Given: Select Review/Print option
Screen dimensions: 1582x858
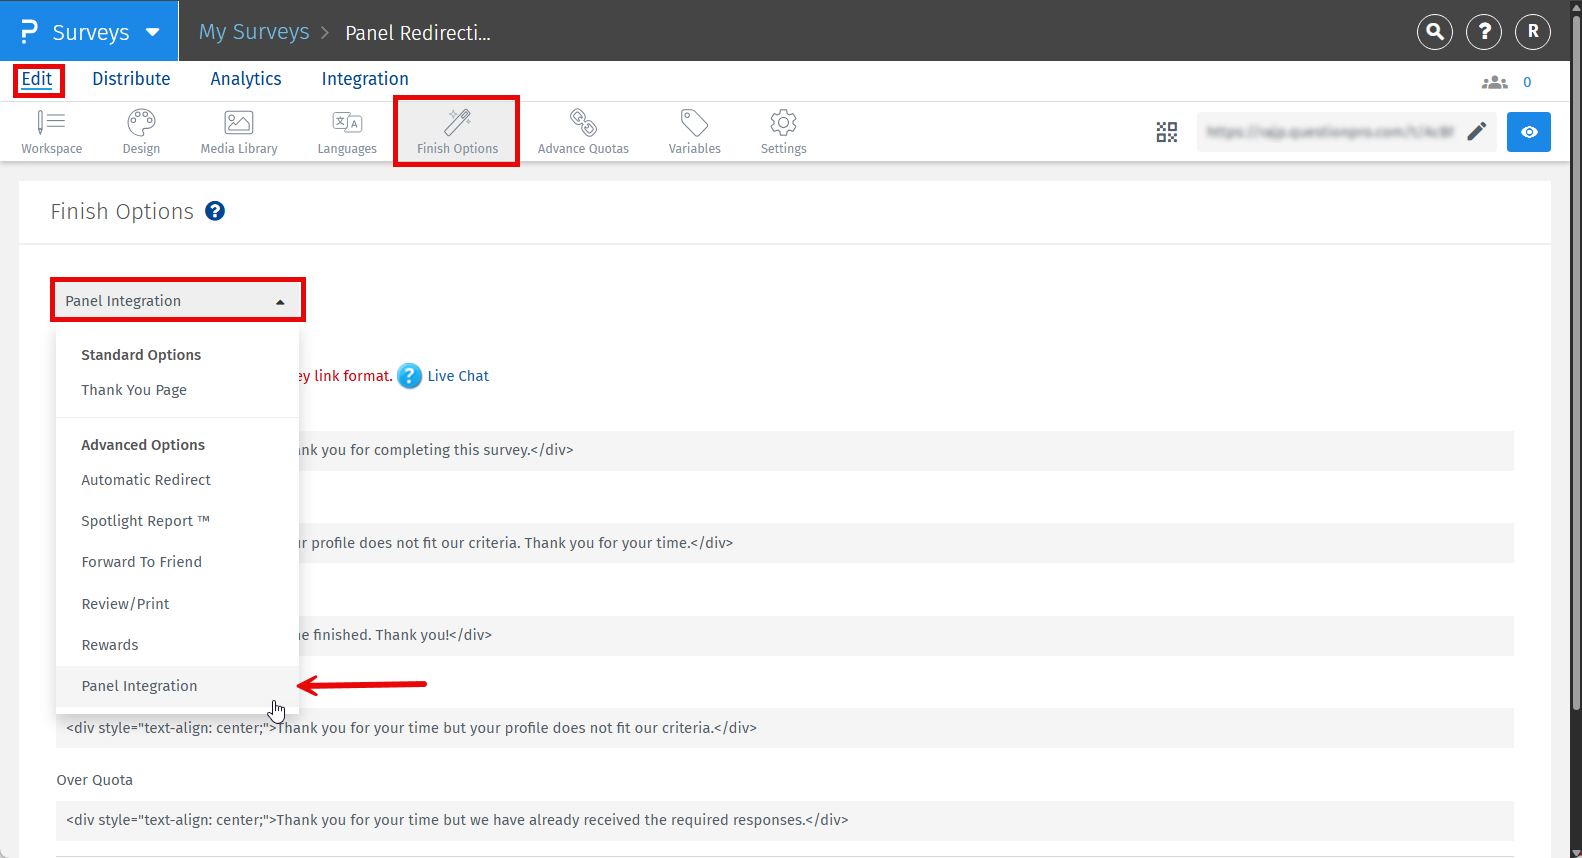Looking at the screenshot, I should point(126,604).
